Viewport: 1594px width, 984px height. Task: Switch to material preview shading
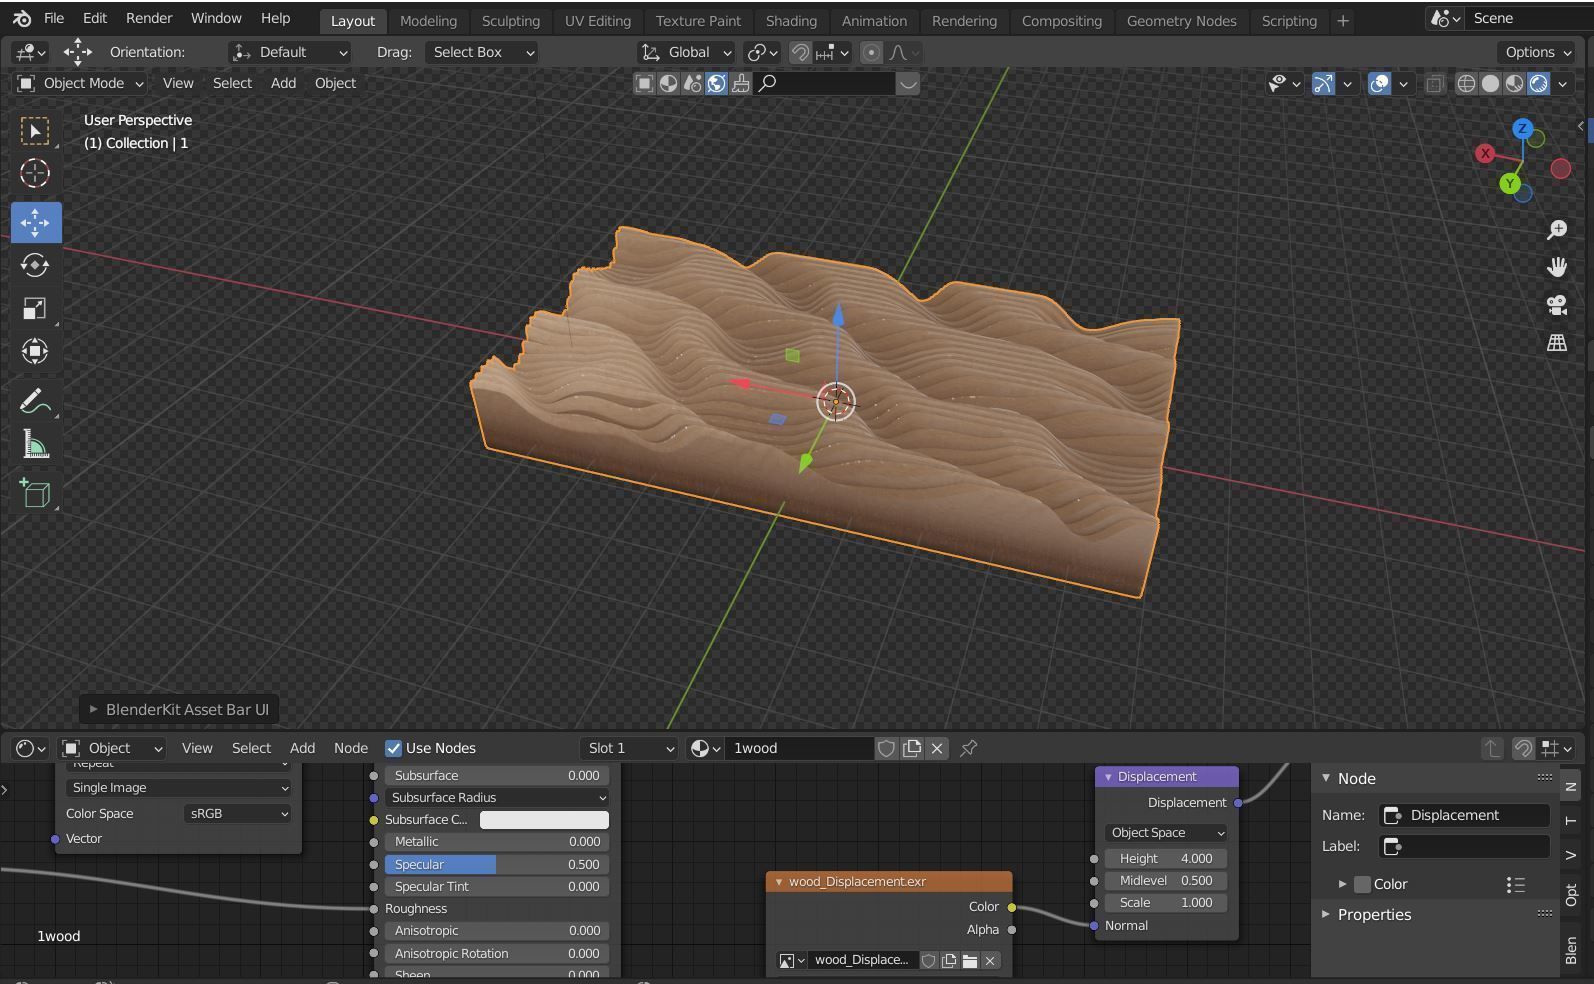pos(1514,84)
